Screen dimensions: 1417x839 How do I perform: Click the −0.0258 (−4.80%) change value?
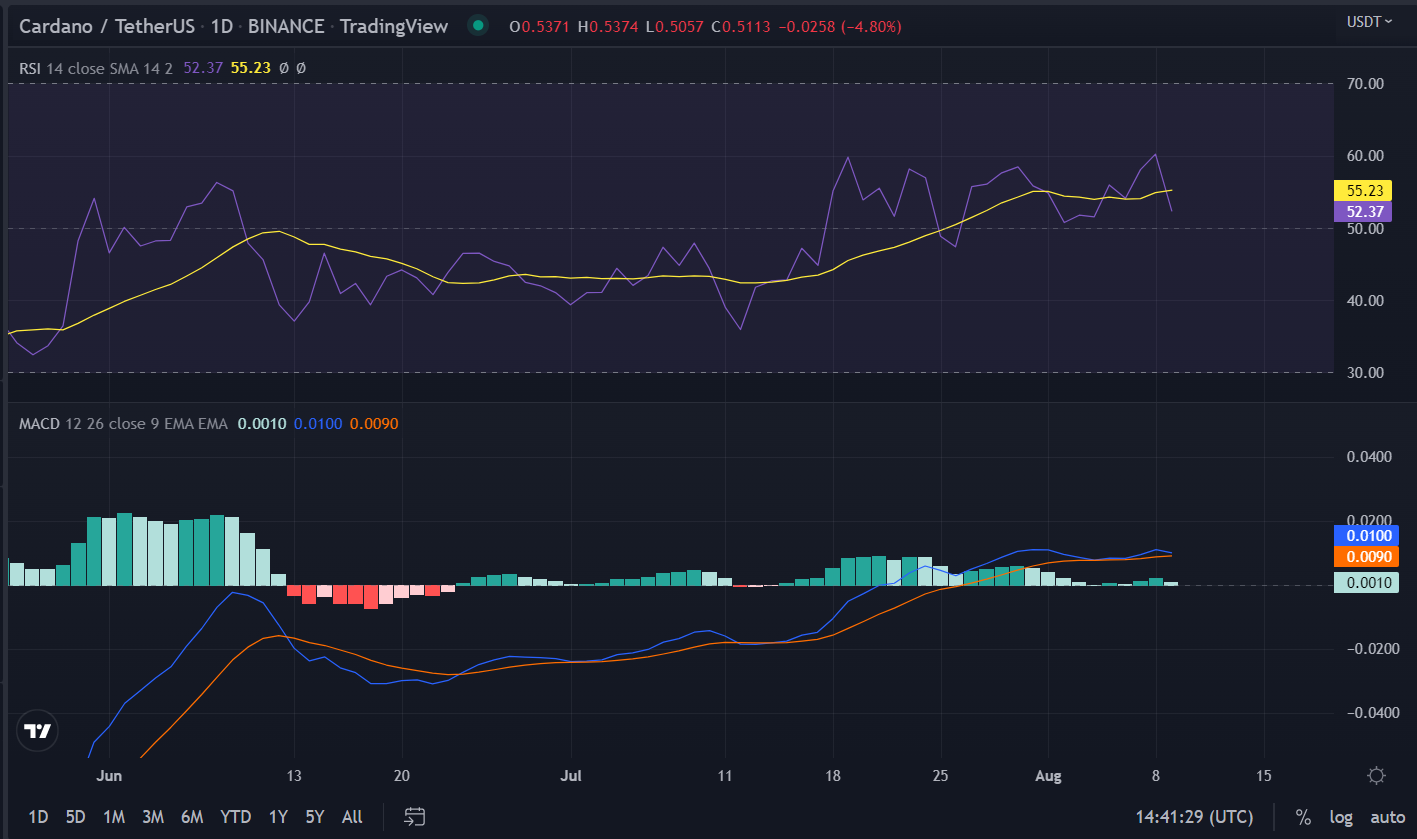(x=840, y=26)
